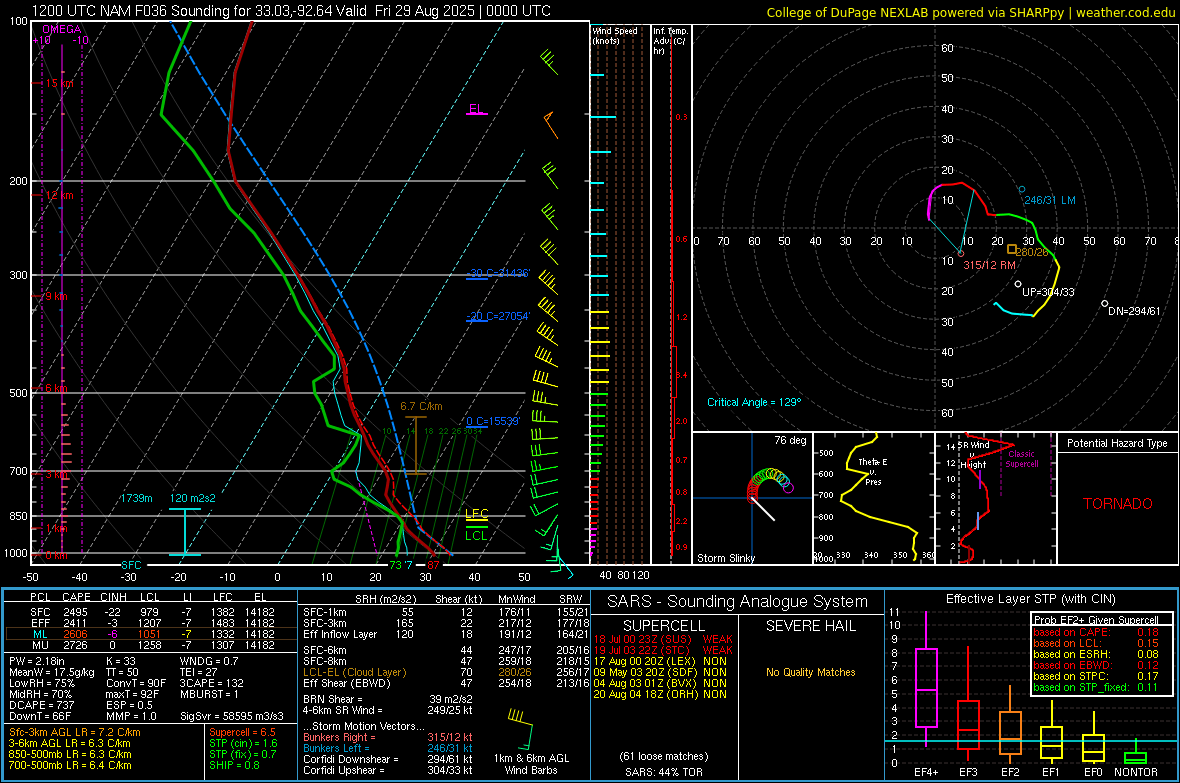Click the Sfc-3km AGL LR = 7.2 C/km line
The width and height of the screenshot is (1180, 783).
pyautogui.click(x=75, y=732)
